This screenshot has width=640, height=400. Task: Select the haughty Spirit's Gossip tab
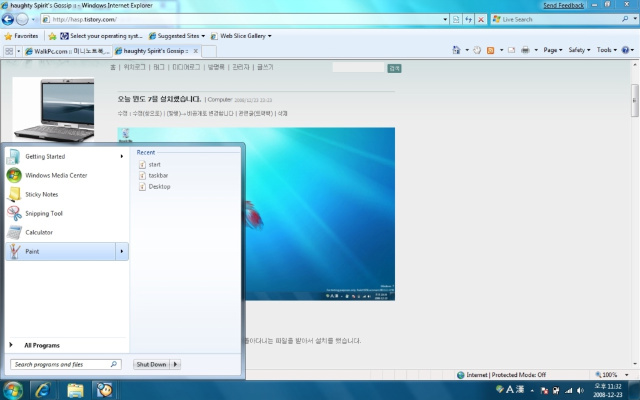click(x=152, y=51)
